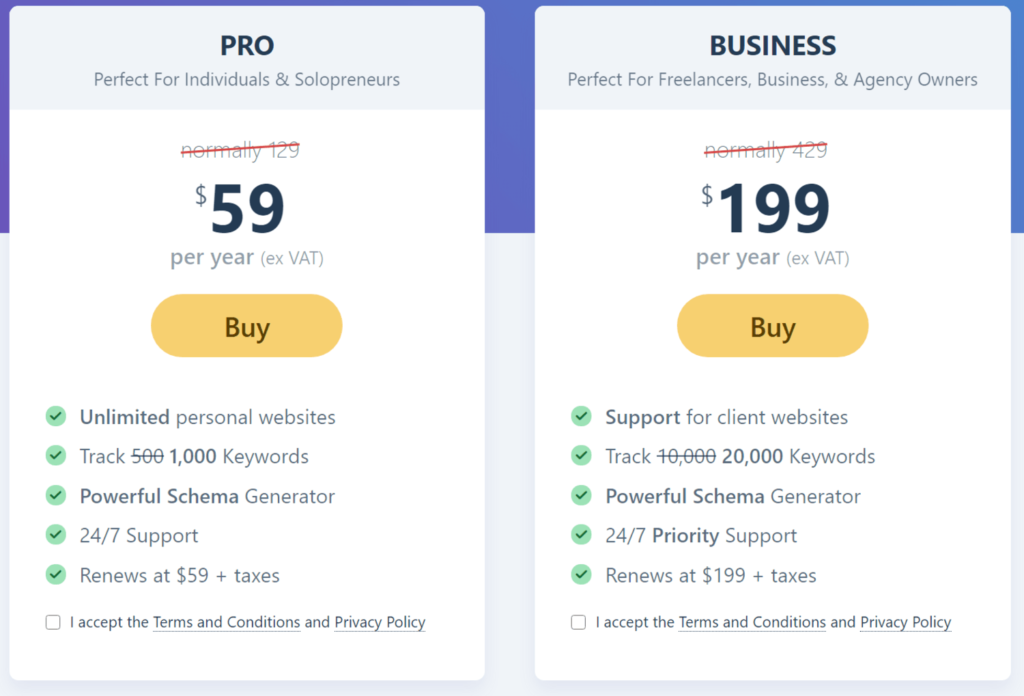Click the check icon next to 24/7 Support
Screen dimensions: 1024x696
coord(55,535)
